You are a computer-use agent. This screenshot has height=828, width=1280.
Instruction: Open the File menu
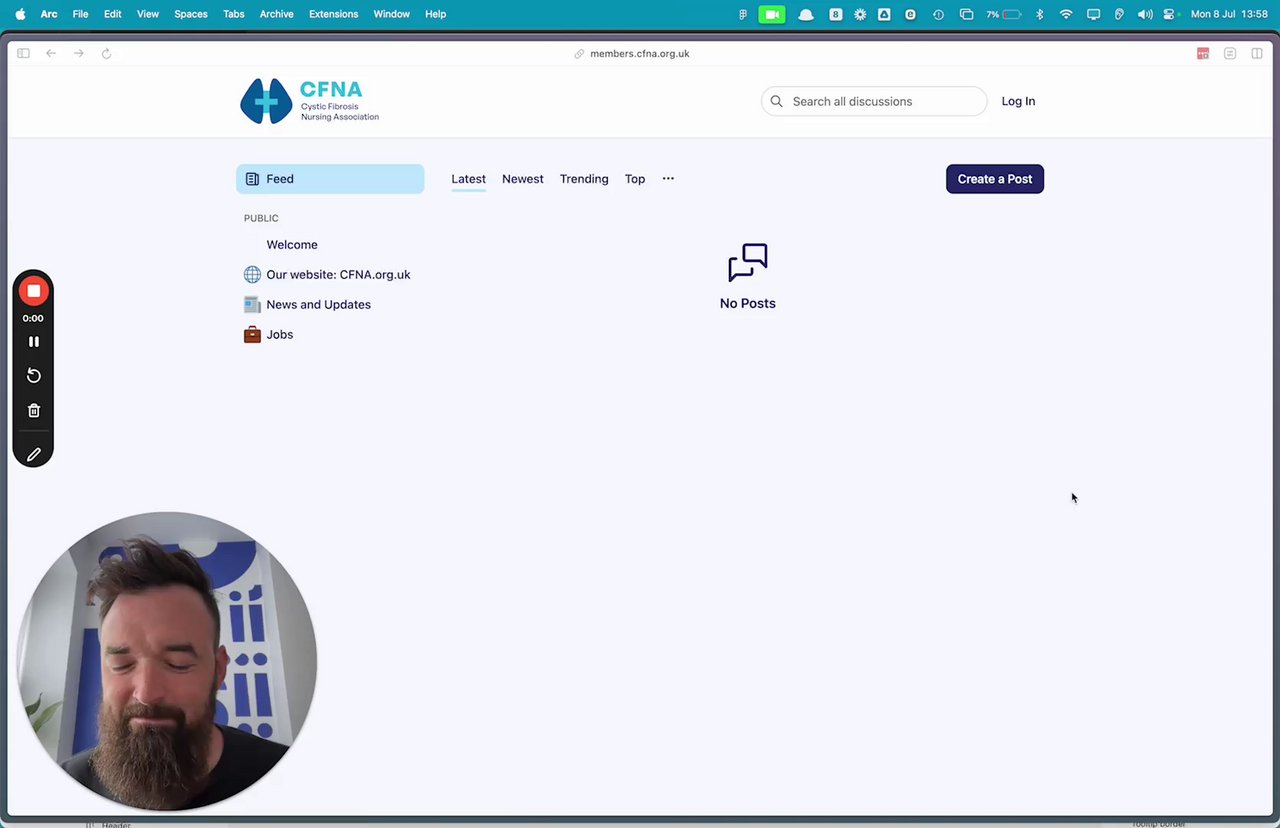click(80, 14)
